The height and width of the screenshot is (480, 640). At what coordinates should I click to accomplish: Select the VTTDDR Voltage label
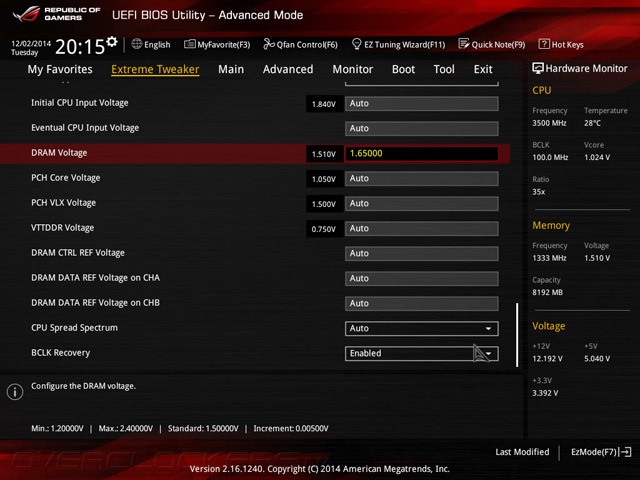62,228
